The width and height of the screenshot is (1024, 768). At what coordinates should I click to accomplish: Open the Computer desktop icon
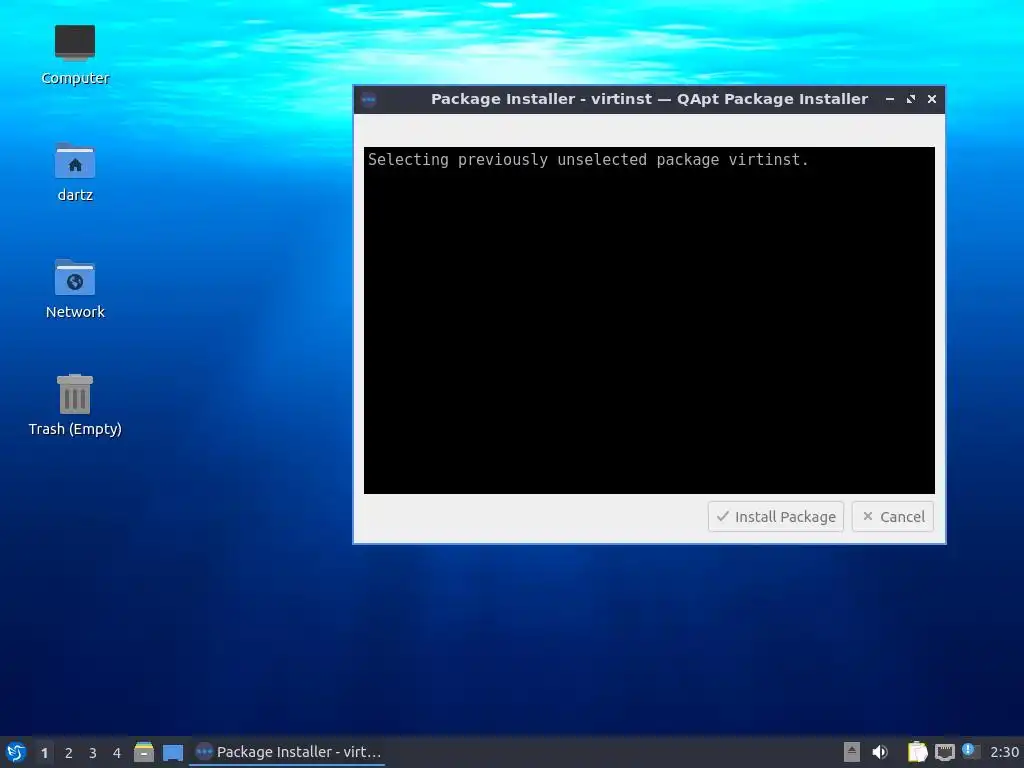point(75,55)
